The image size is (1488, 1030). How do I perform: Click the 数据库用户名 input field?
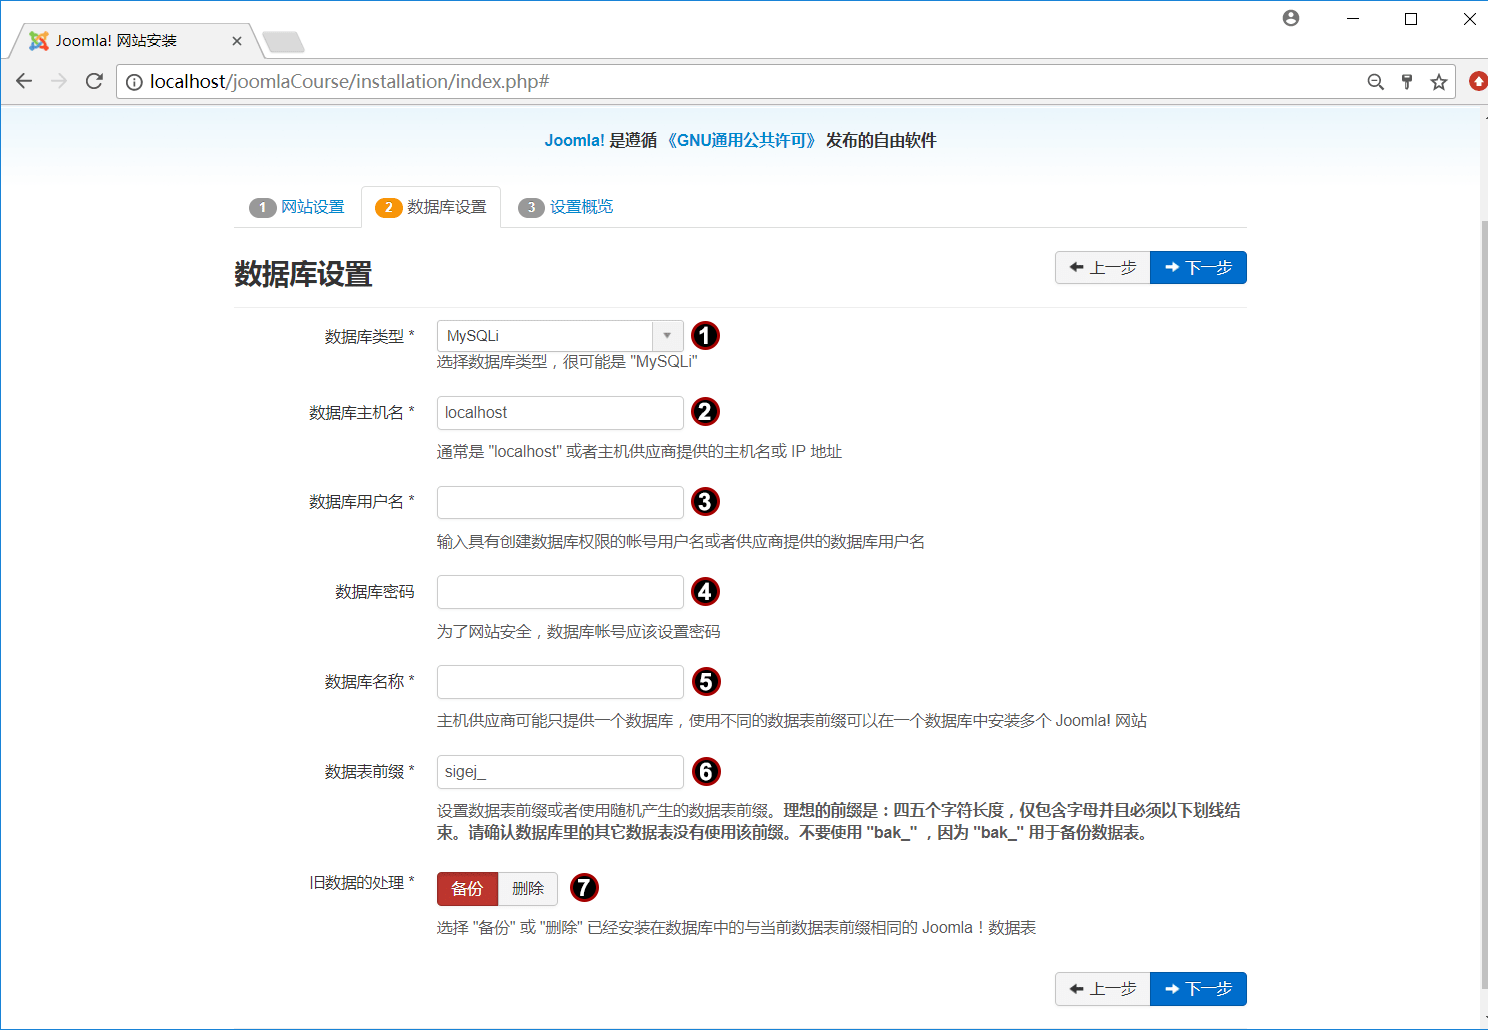coord(560,502)
